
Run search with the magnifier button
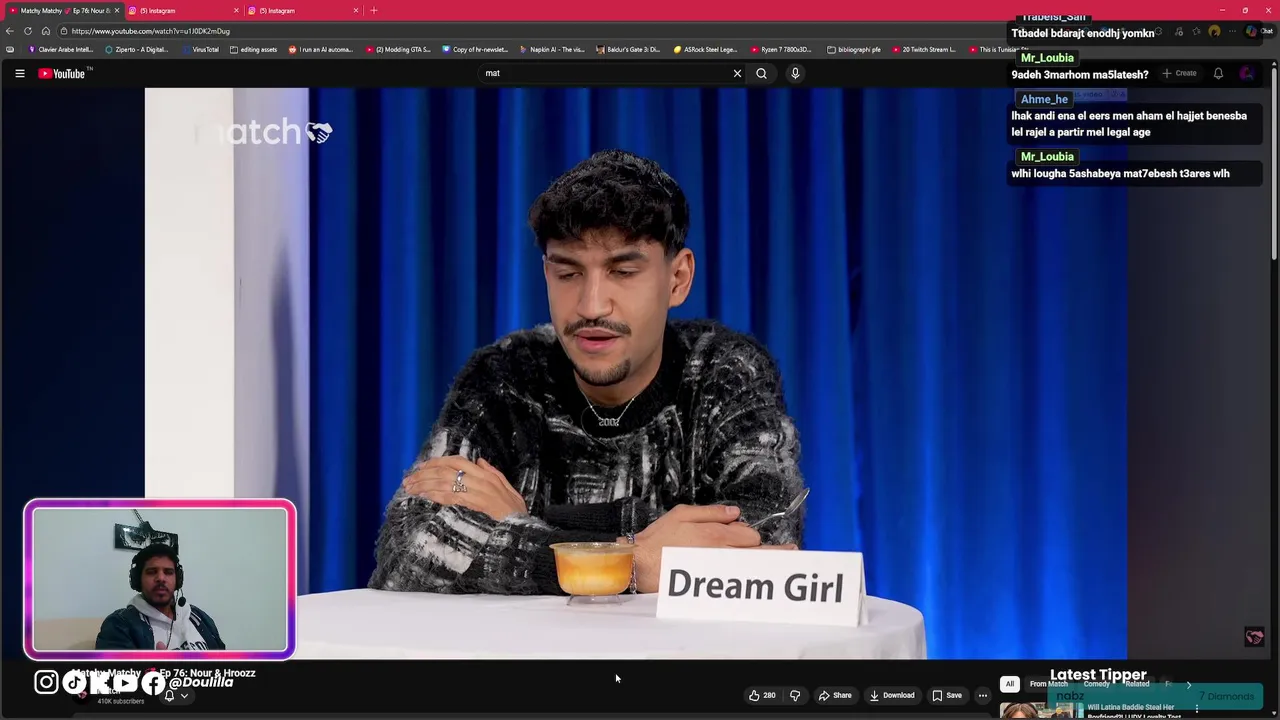[761, 73]
